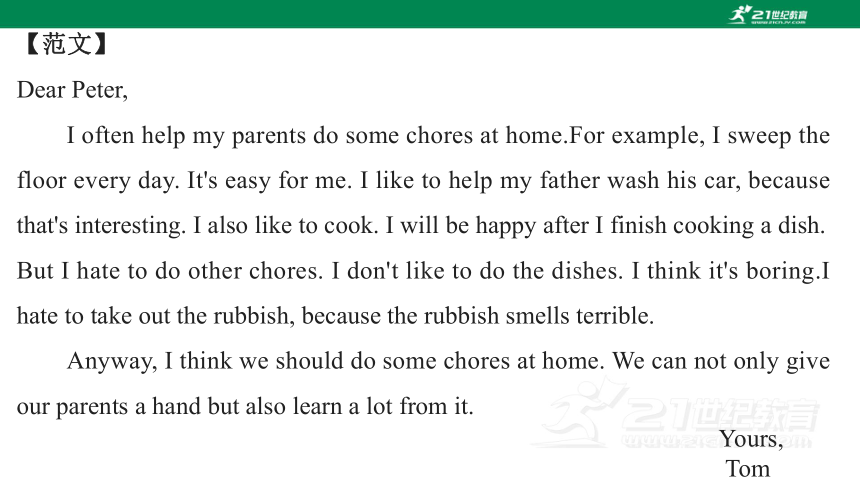Click the word 'interesting' in the letter
Screen dimensions: 860x484
pyautogui.click(x=128, y=226)
